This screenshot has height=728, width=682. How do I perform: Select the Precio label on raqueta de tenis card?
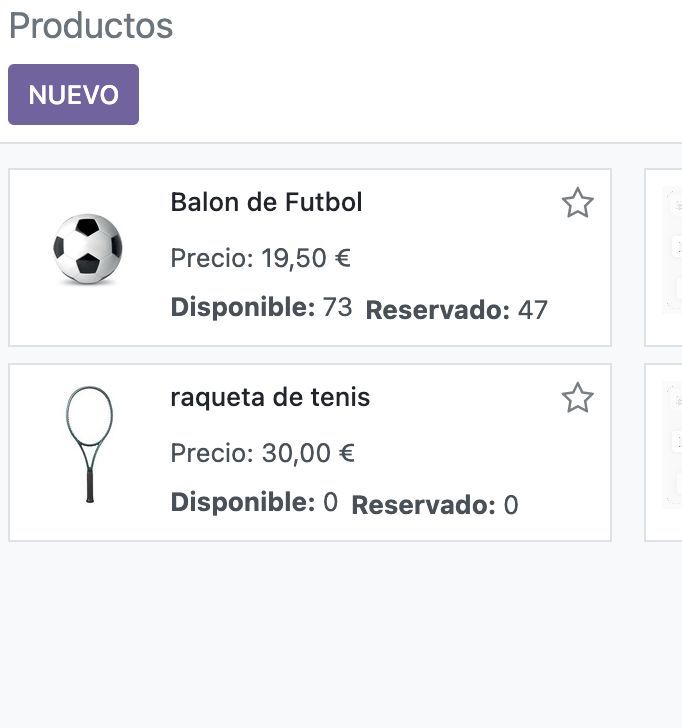click(212, 453)
